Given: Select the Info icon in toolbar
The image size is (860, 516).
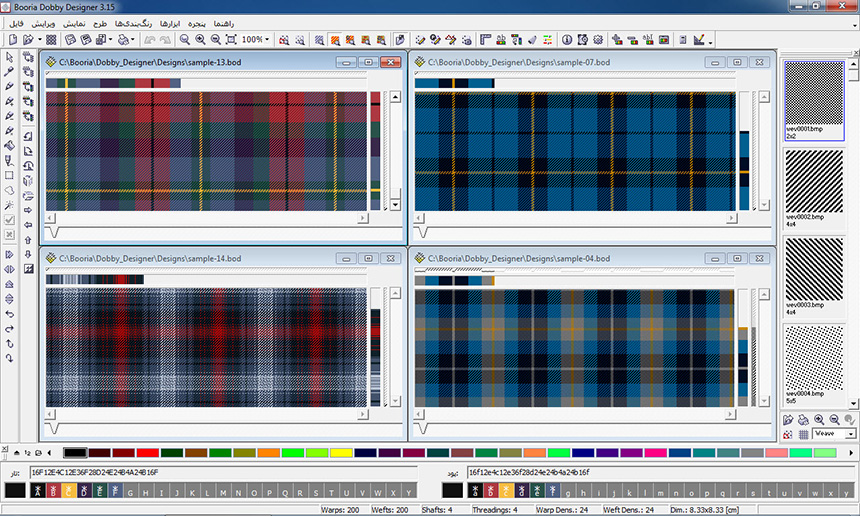Looking at the screenshot, I should point(567,39).
